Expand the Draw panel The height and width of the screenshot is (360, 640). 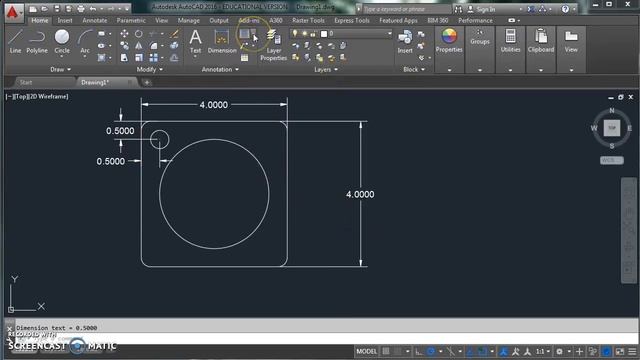60,69
